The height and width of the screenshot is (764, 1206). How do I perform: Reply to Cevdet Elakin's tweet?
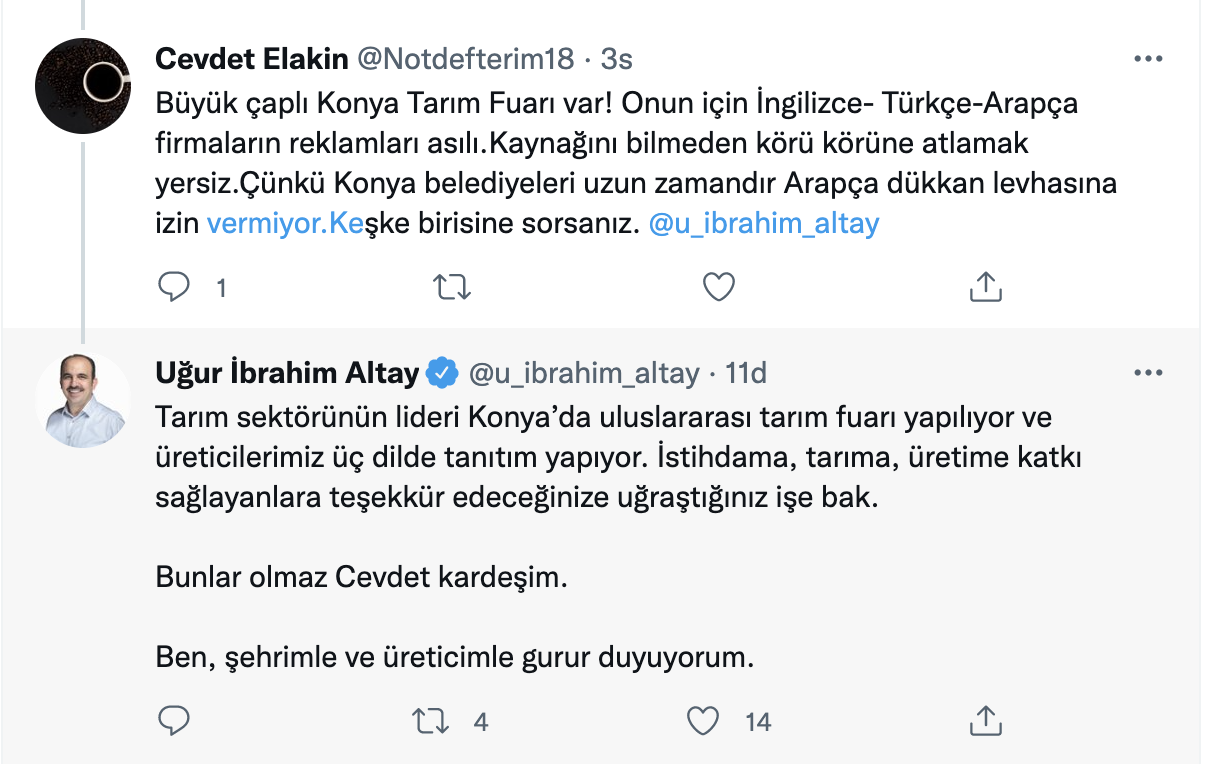175,286
